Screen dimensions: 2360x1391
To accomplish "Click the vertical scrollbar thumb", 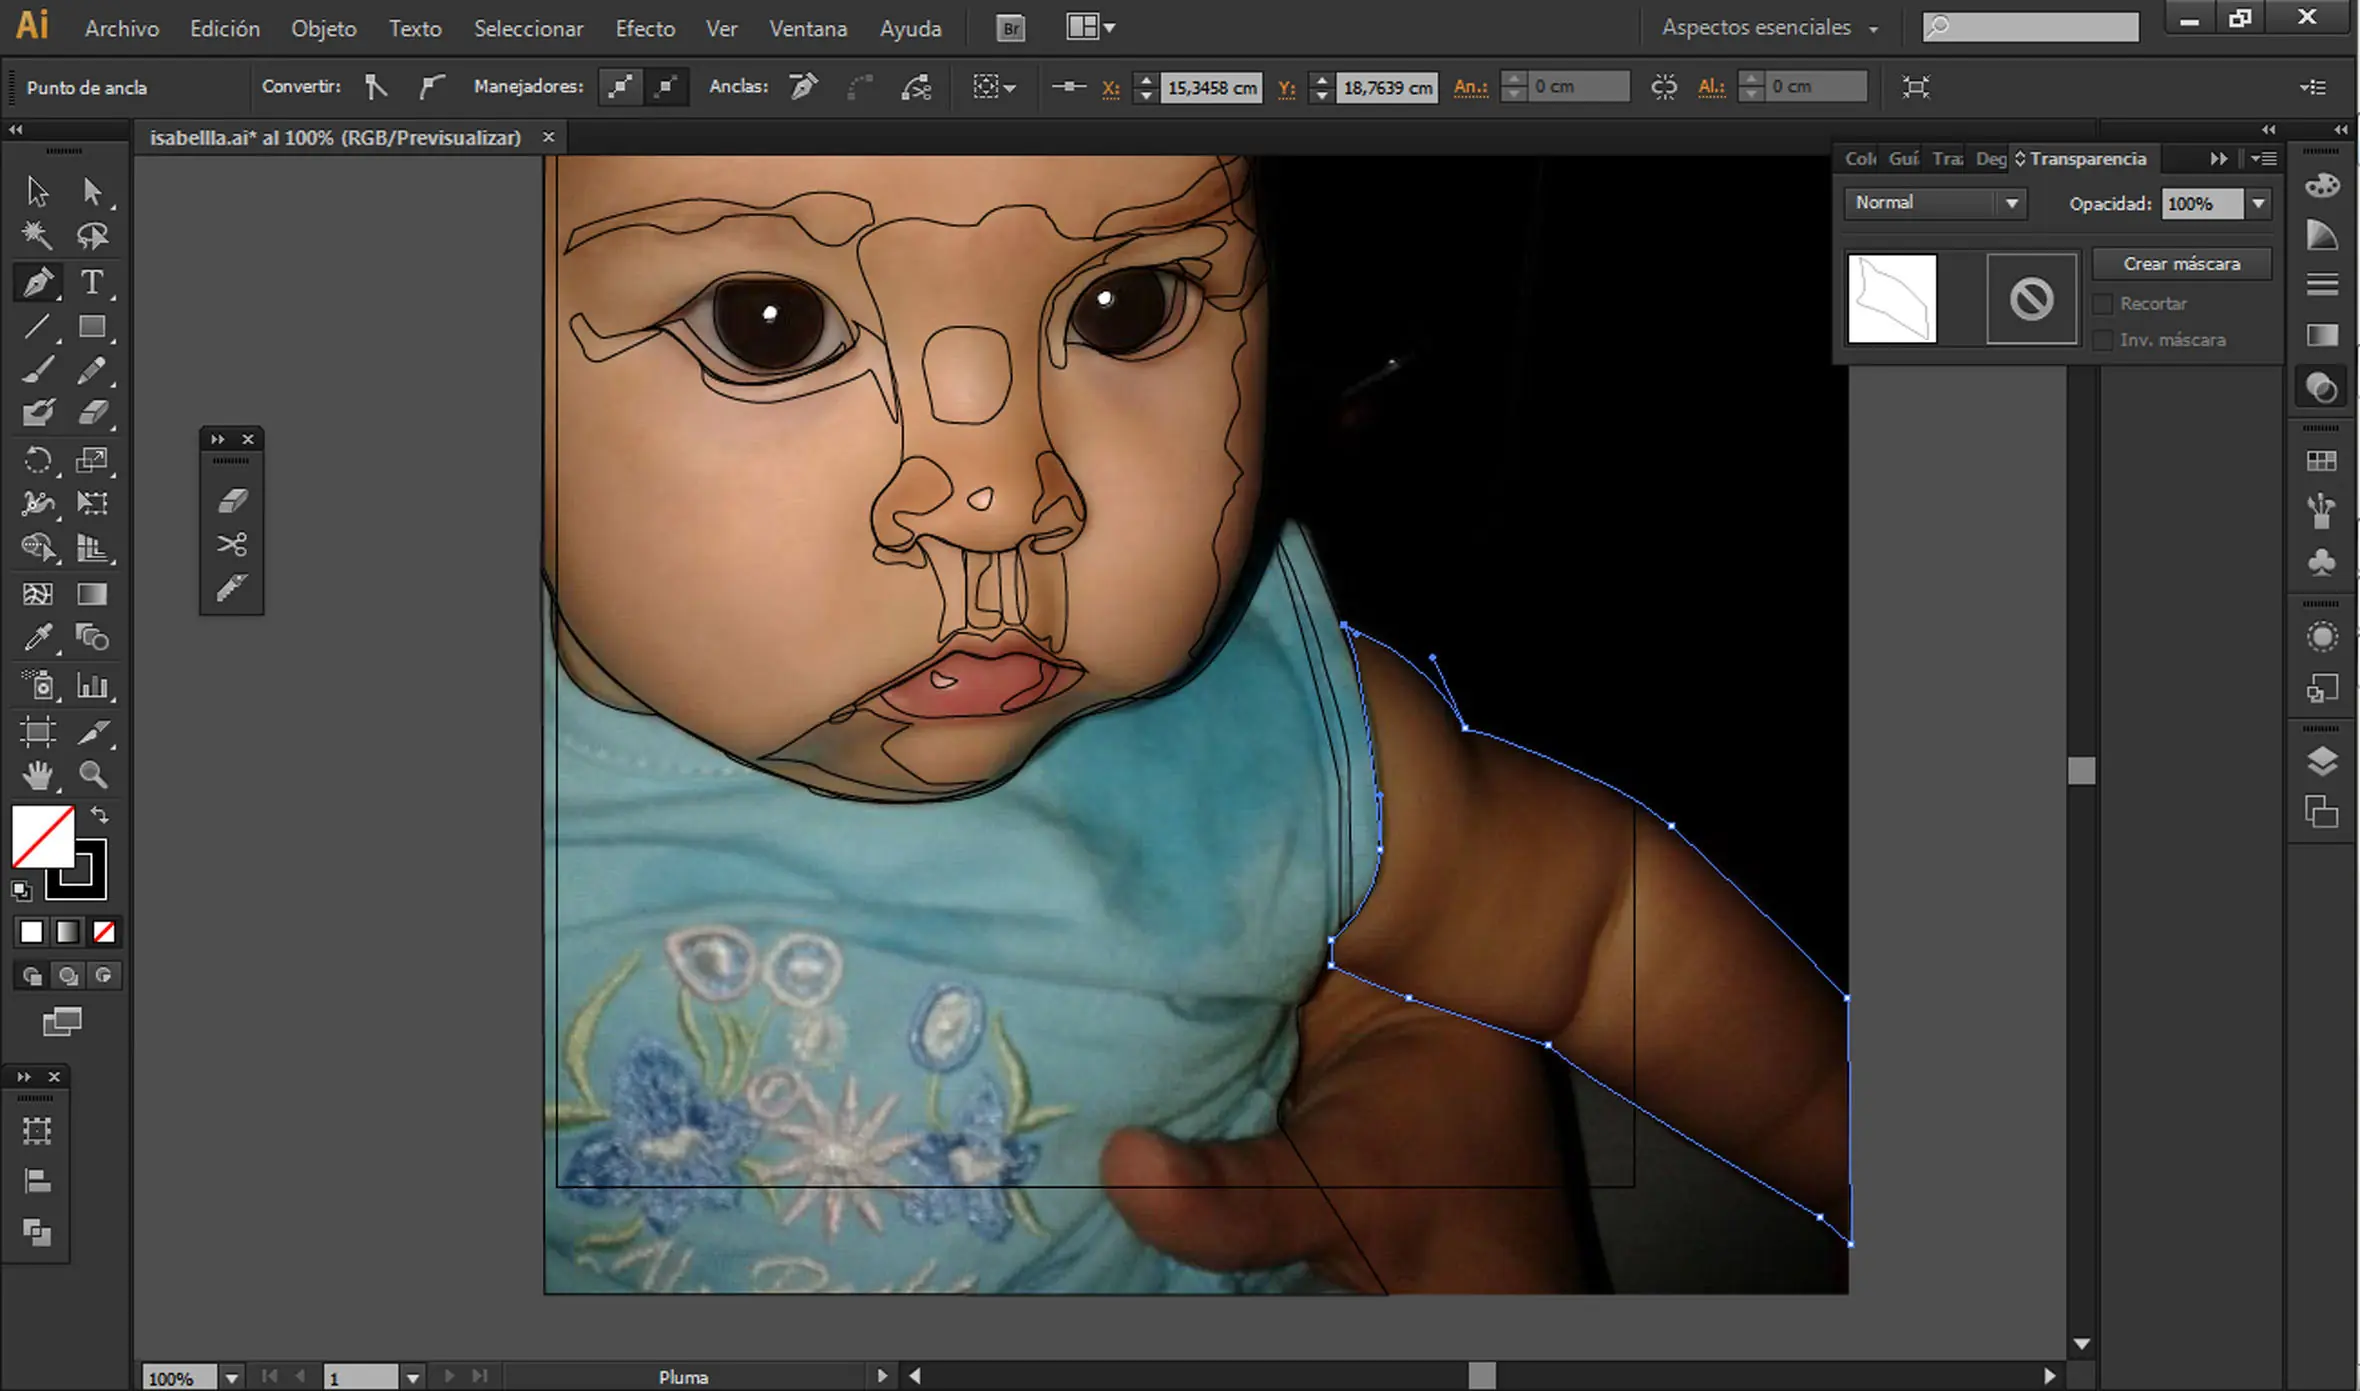I will pos(2082,770).
